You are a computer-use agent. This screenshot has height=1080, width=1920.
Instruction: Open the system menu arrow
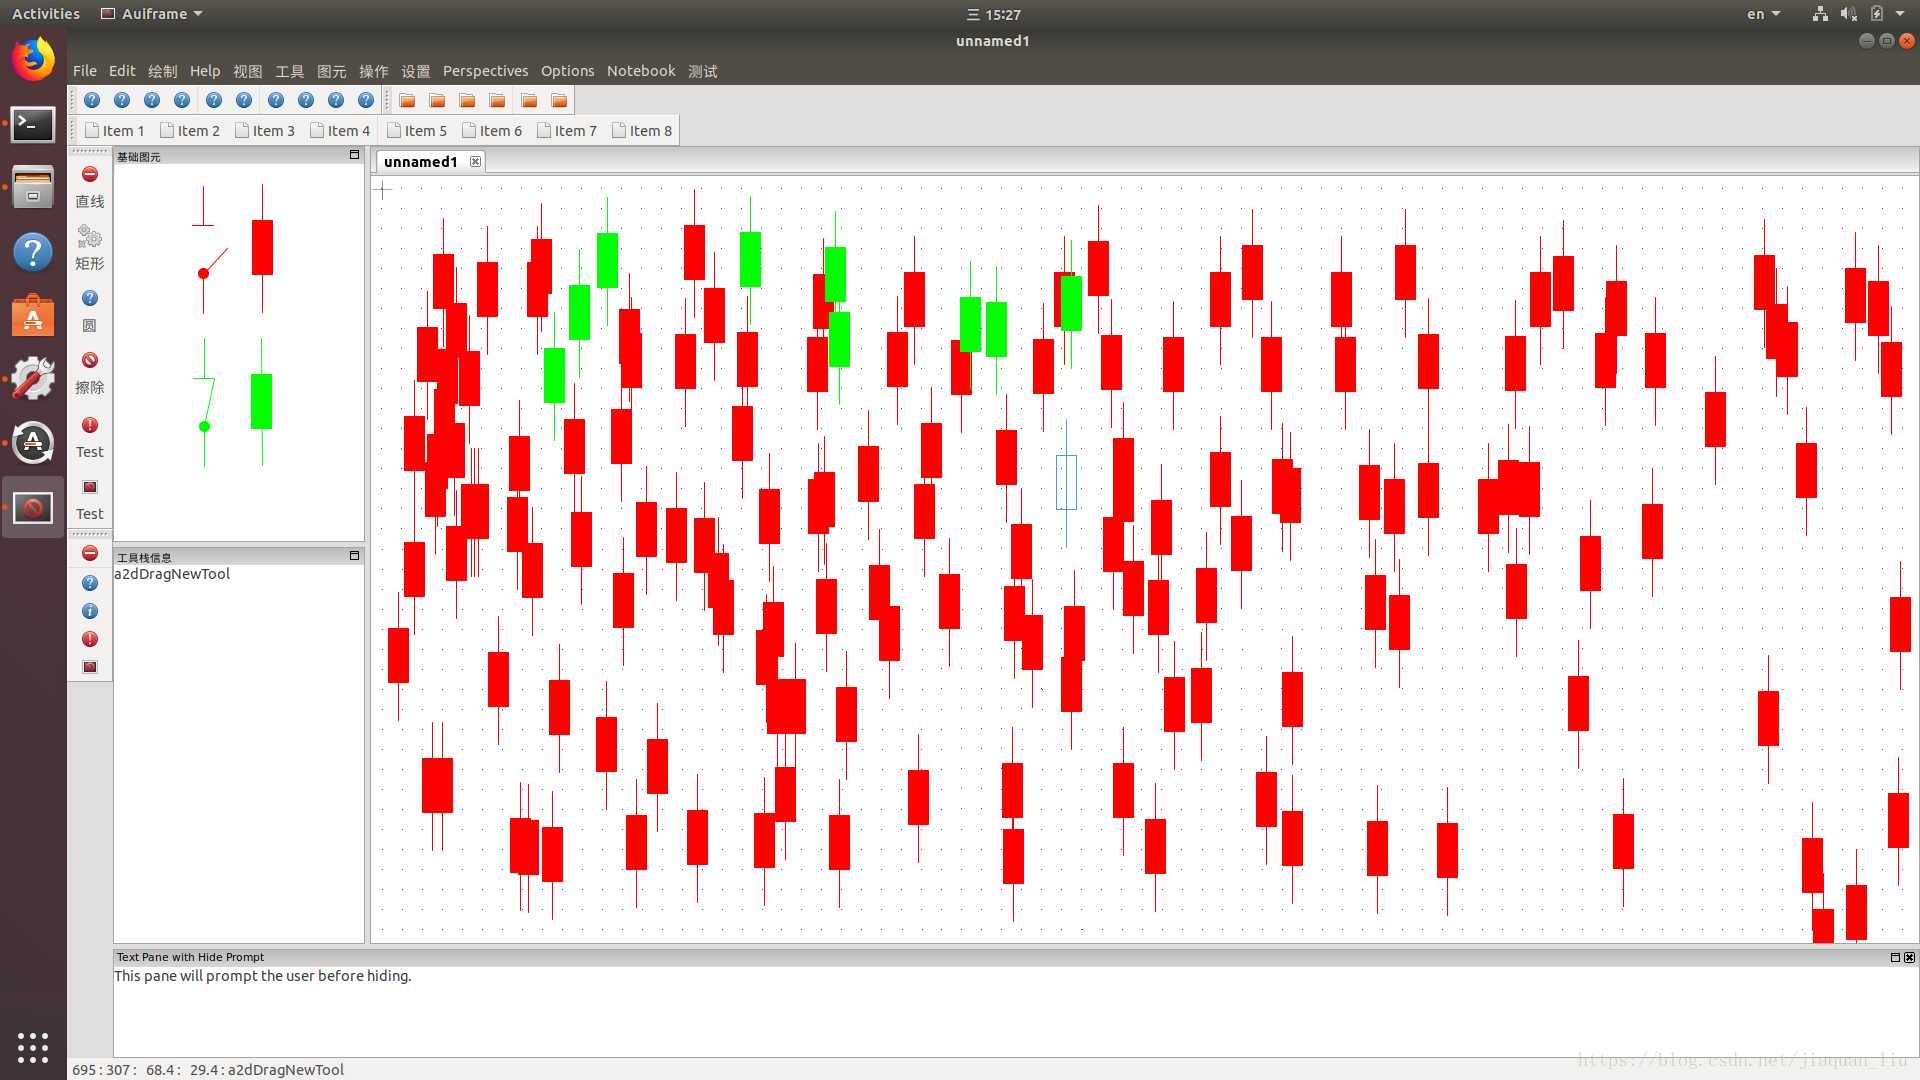pos(1900,14)
